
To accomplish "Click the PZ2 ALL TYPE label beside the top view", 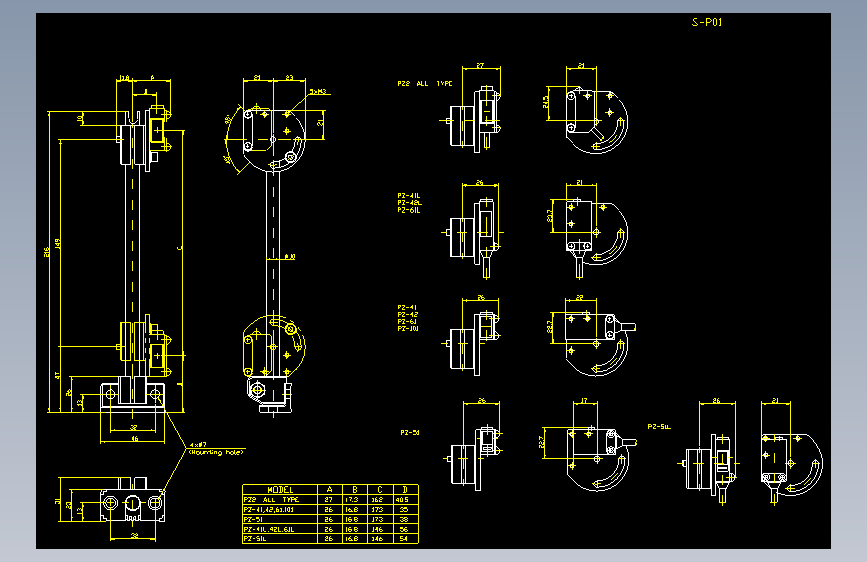I will [x=425, y=84].
